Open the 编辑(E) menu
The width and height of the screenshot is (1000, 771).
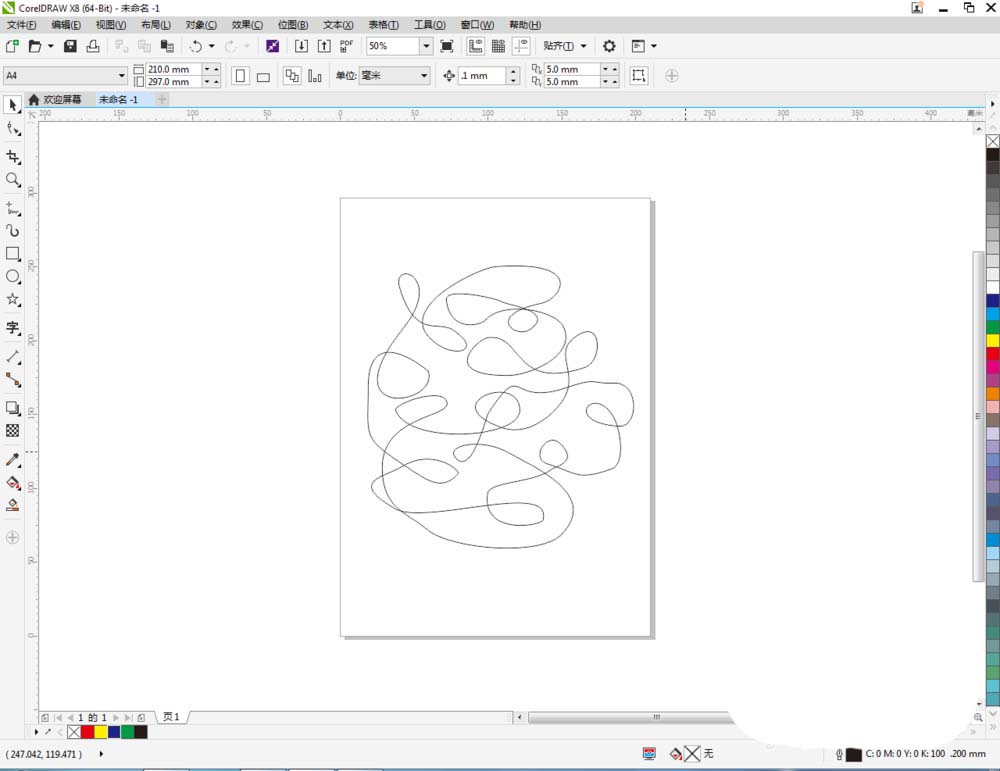66,25
